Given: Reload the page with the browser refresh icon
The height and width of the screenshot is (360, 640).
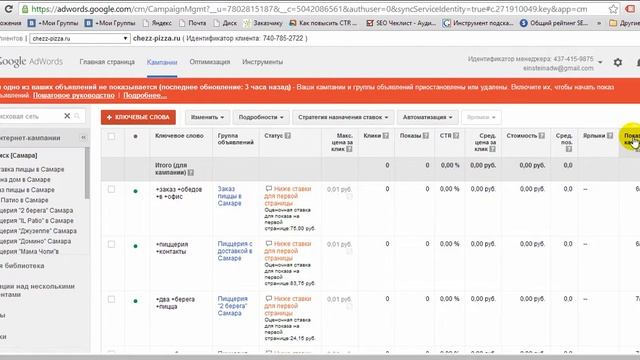Looking at the screenshot, I should click(x=8, y=9).
